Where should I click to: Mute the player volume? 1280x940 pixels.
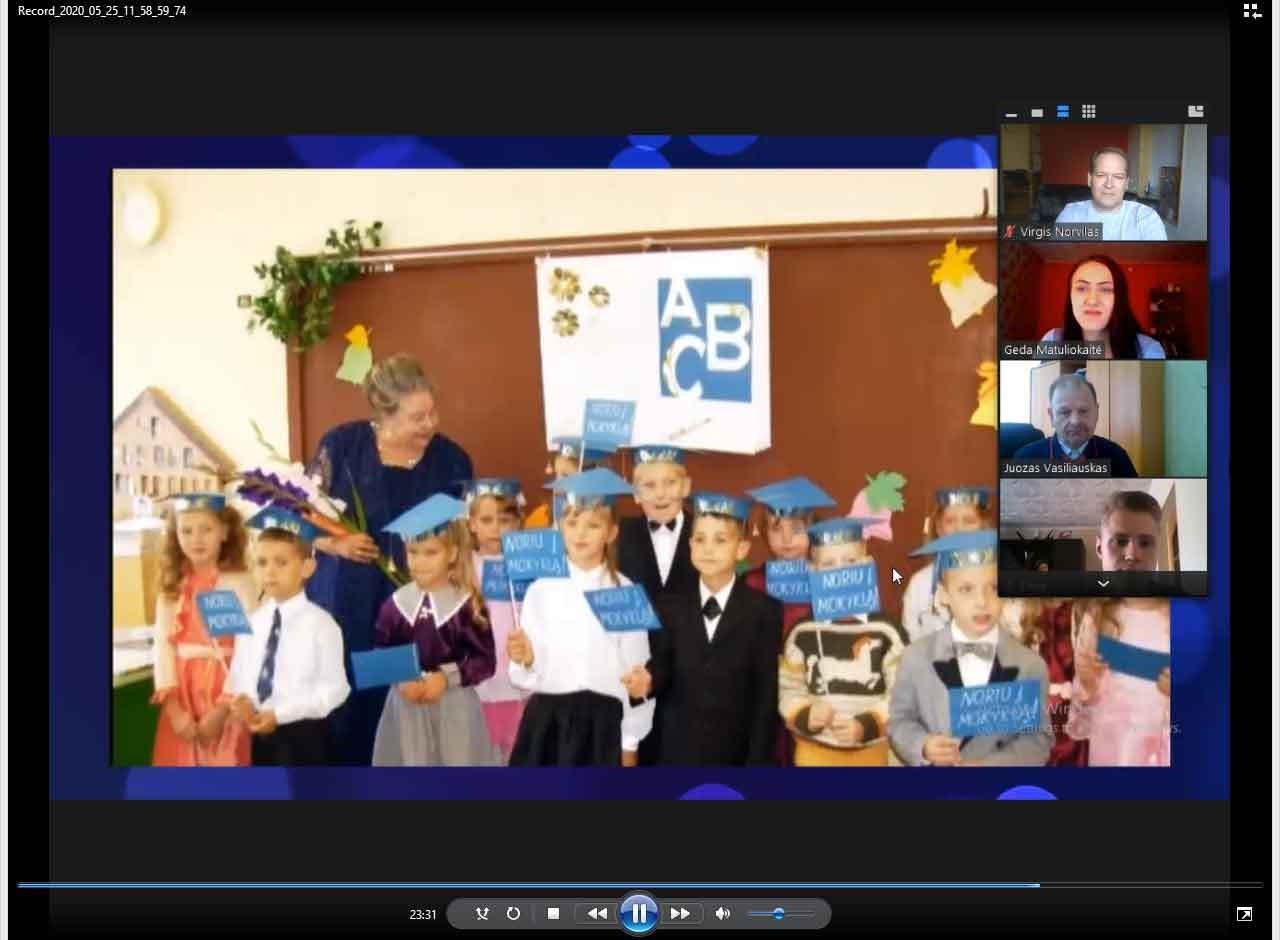pyautogui.click(x=723, y=913)
